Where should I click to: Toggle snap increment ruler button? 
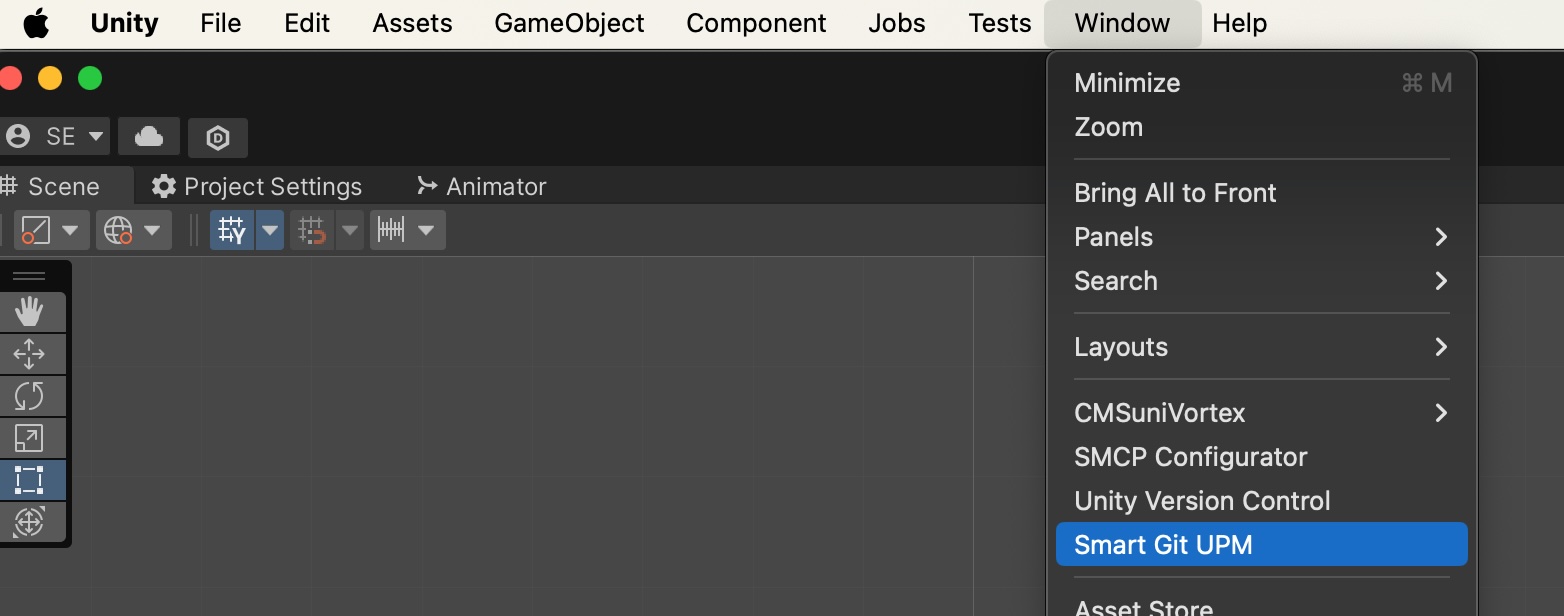(x=391, y=230)
